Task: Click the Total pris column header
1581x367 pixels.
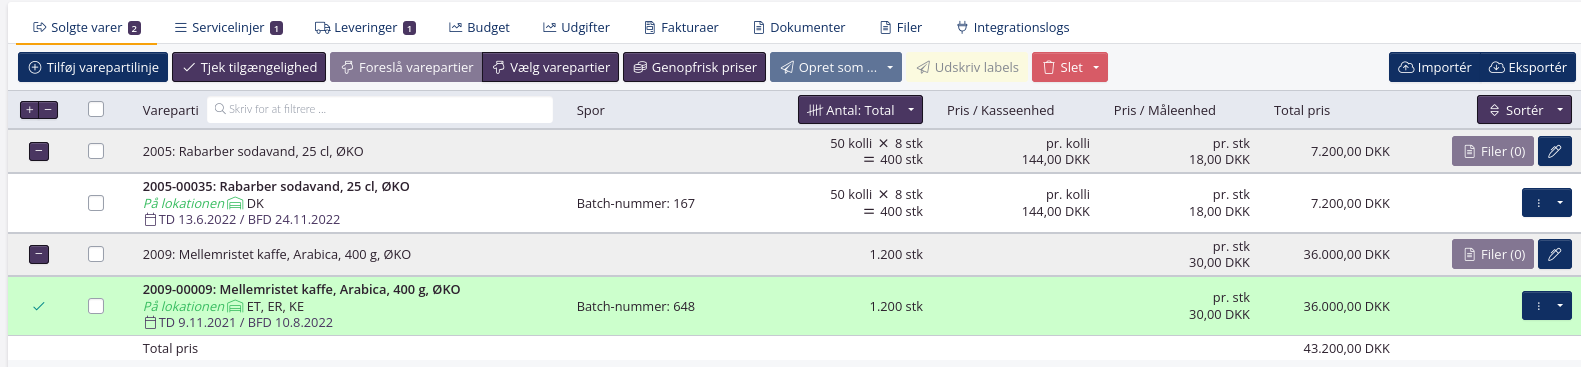Action: point(1302,110)
